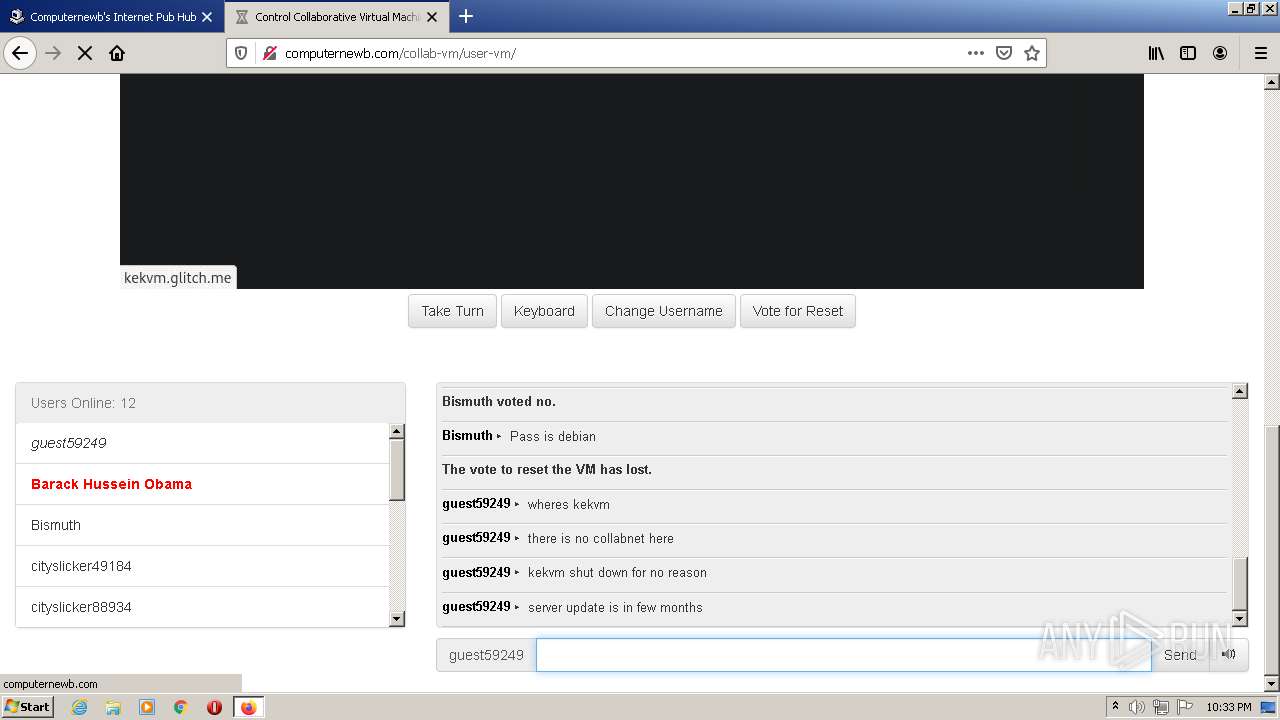
Task: Click the user list scroll up arrow
Action: (397, 431)
